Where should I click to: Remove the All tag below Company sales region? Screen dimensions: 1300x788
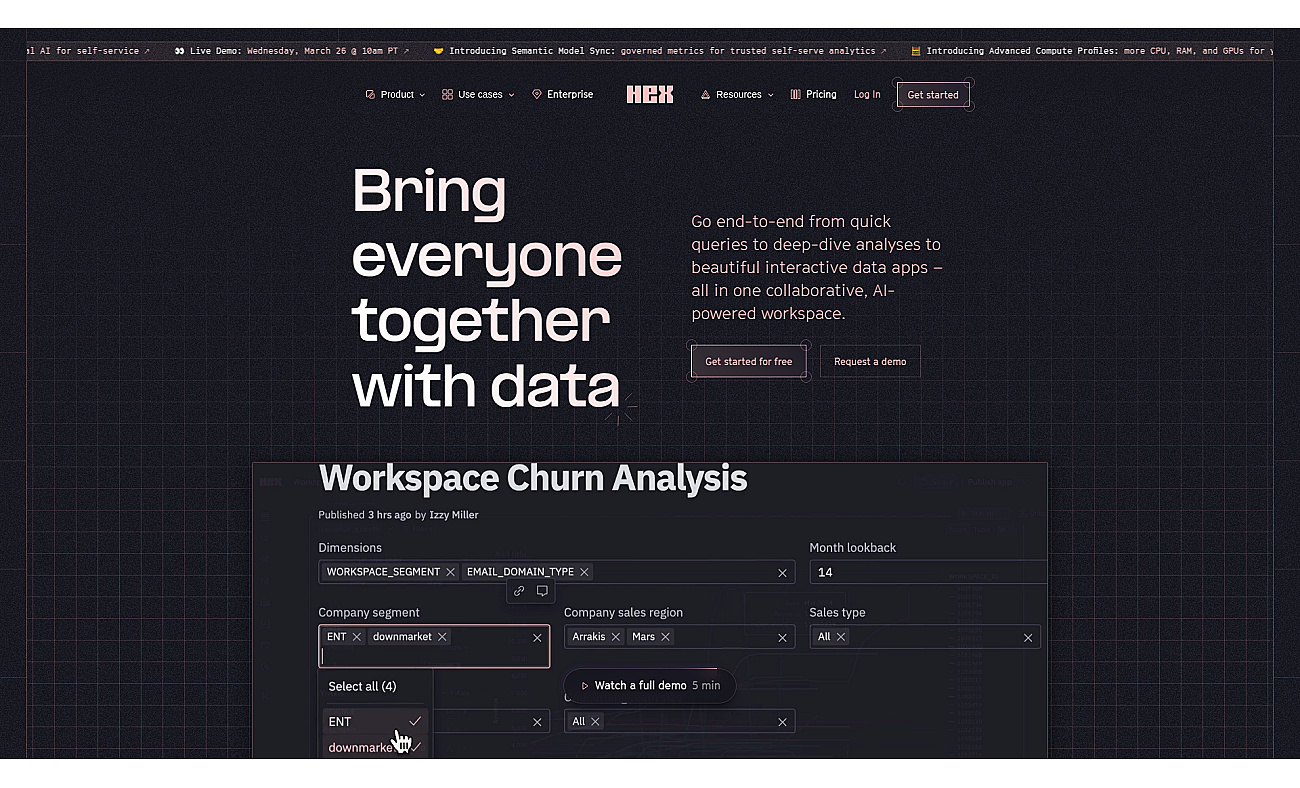595,722
